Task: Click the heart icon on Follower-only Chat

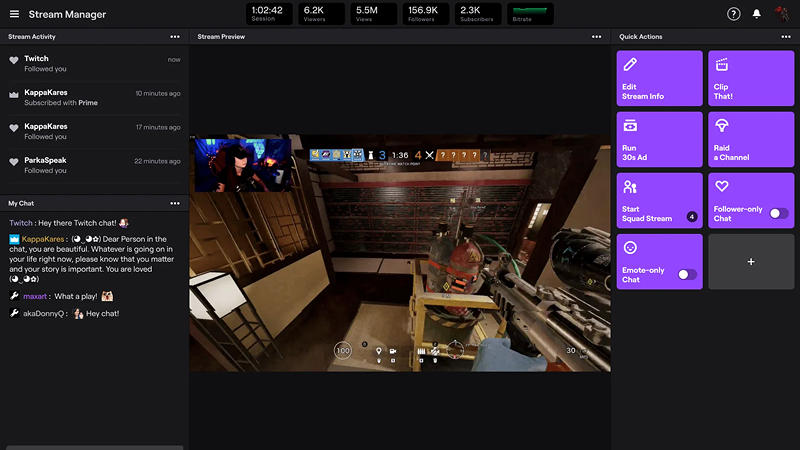Action: pyautogui.click(x=721, y=186)
